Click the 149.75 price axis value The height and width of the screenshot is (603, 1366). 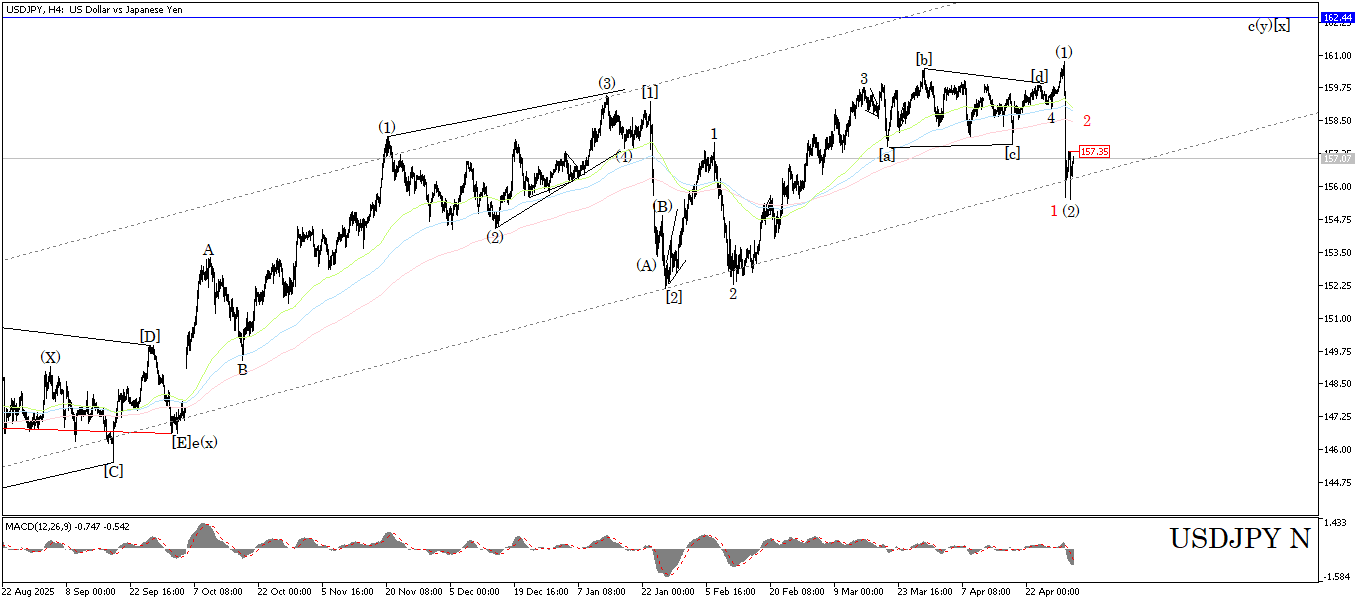pos(1336,351)
